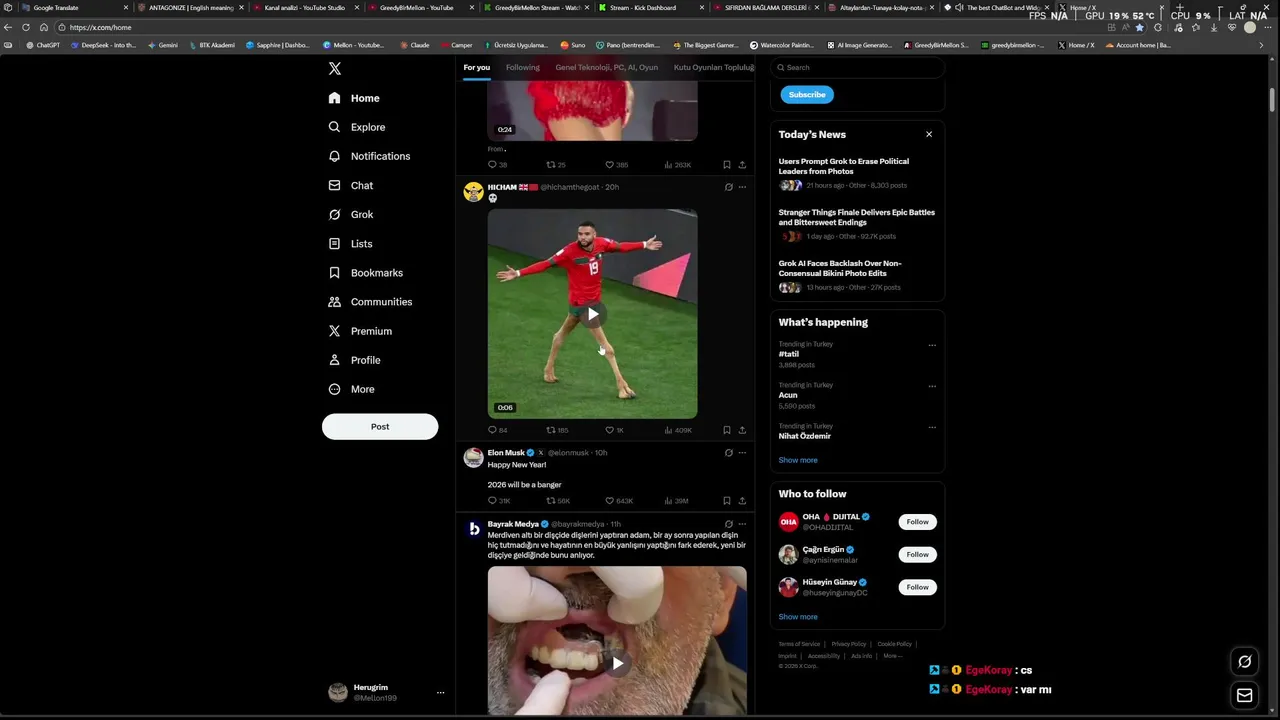1280x720 pixels.
Task: Share Elon Musk's post
Action: point(742,501)
